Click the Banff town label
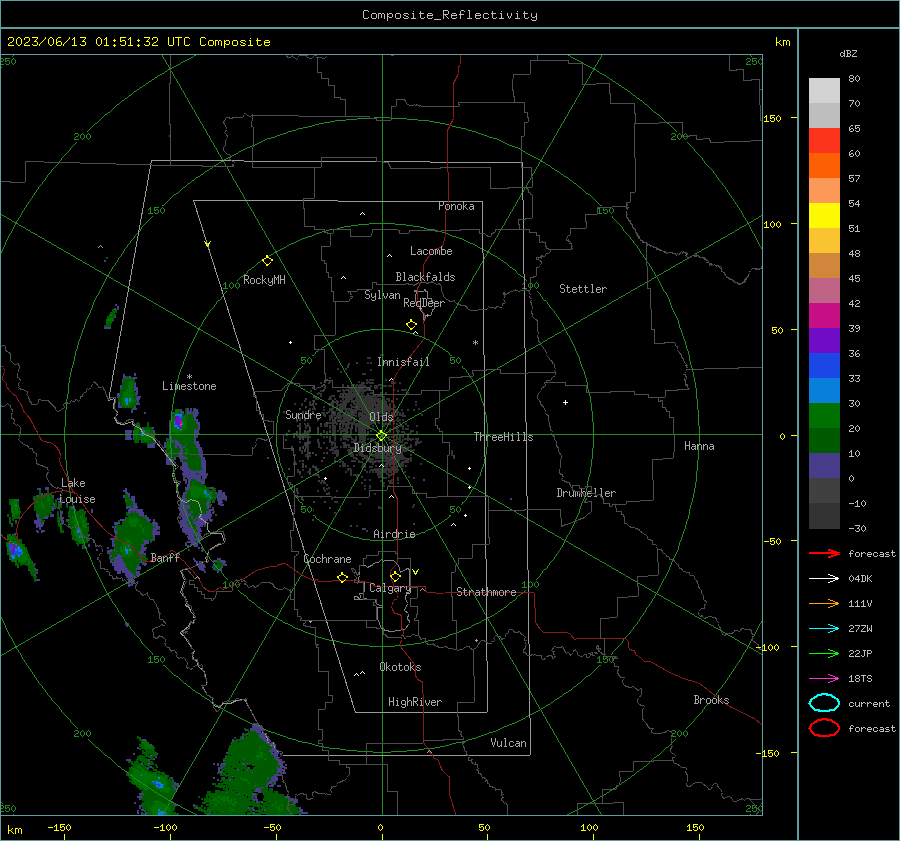Image resolution: width=900 pixels, height=841 pixels. pos(165,557)
